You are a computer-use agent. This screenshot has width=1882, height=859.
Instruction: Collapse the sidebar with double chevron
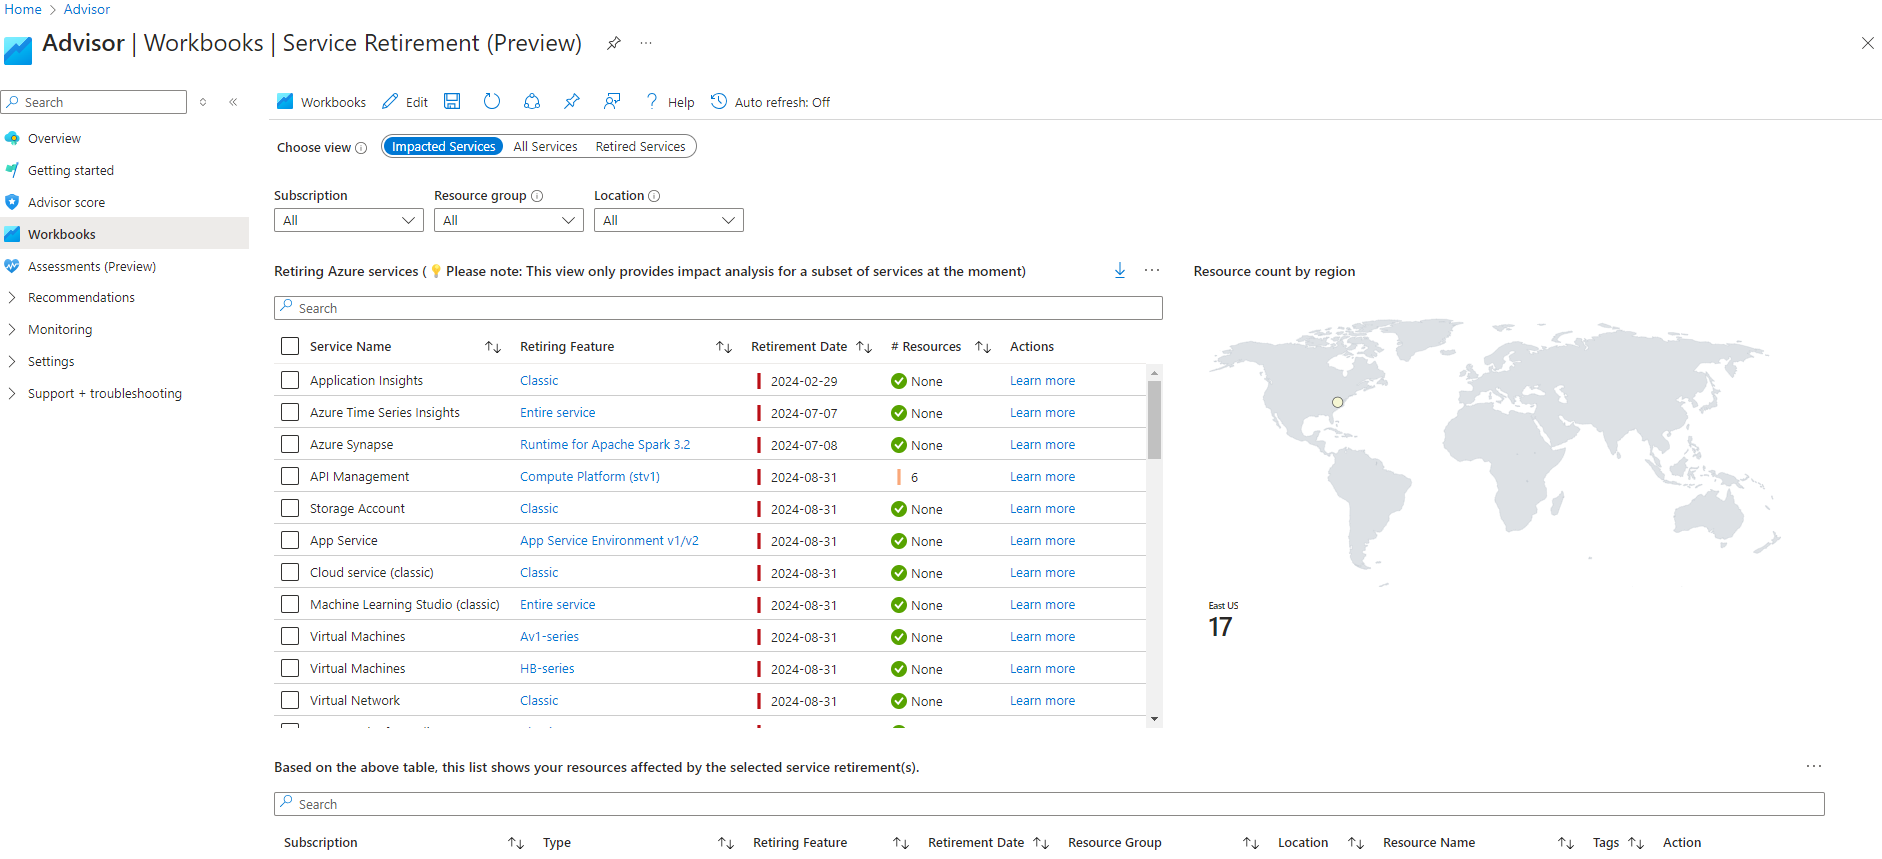[233, 102]
